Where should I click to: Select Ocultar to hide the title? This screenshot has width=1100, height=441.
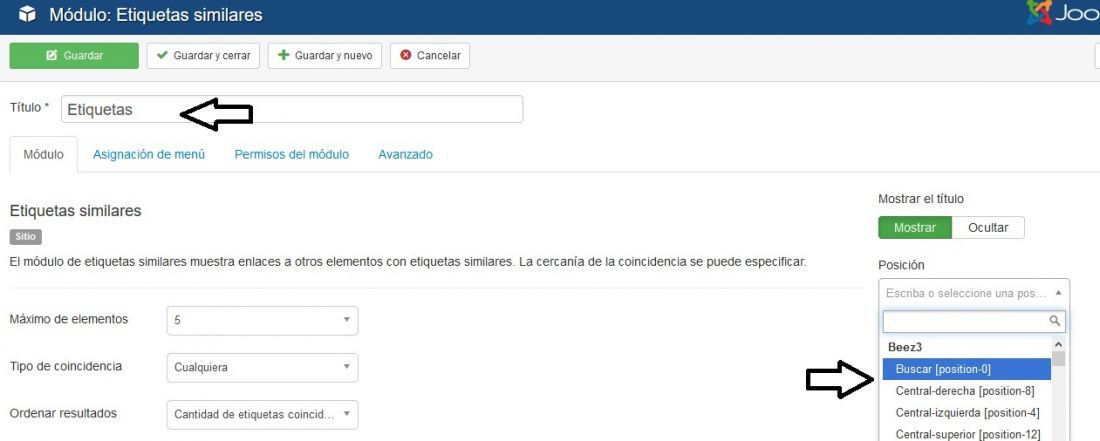coord(988,228)
